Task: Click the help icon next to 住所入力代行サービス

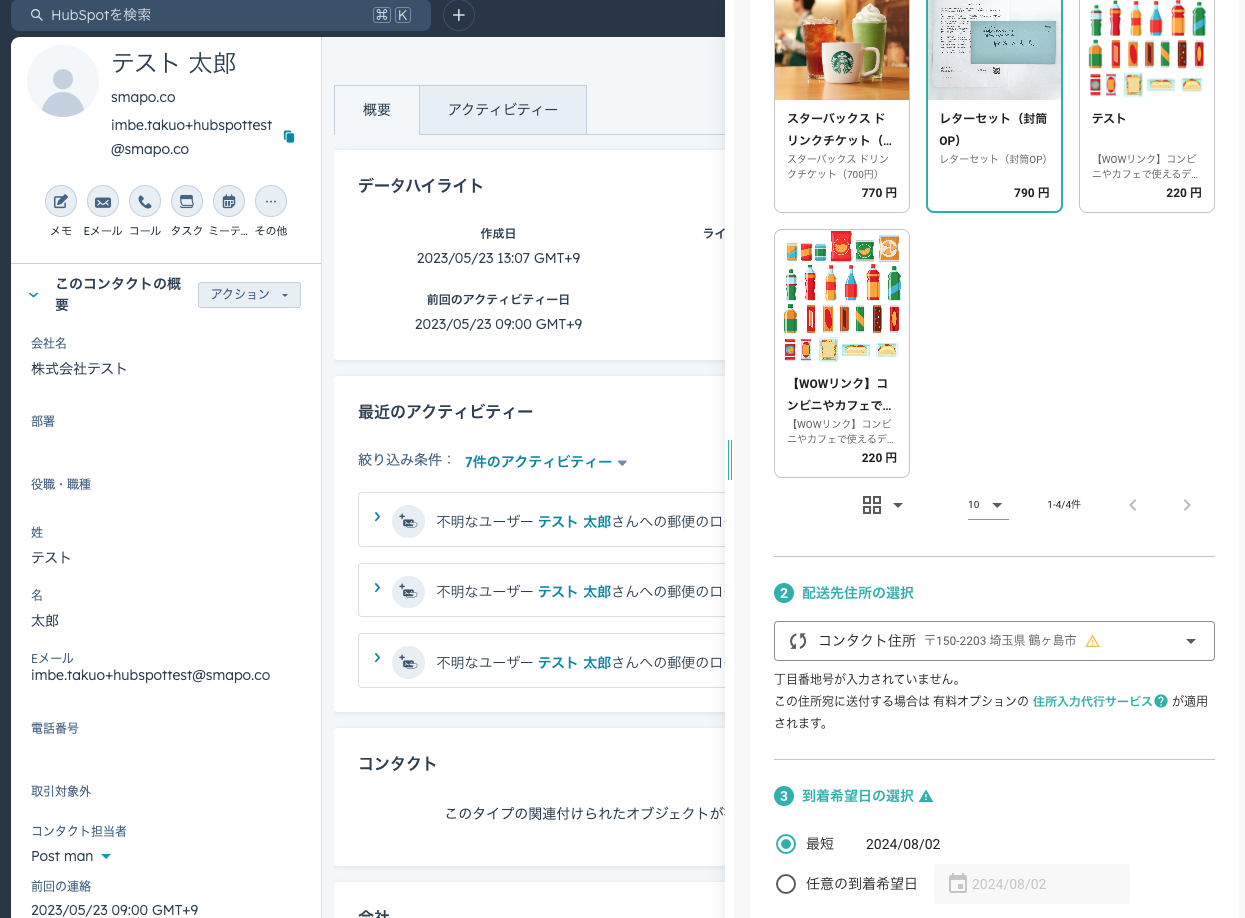Action: coord(1161,701)
